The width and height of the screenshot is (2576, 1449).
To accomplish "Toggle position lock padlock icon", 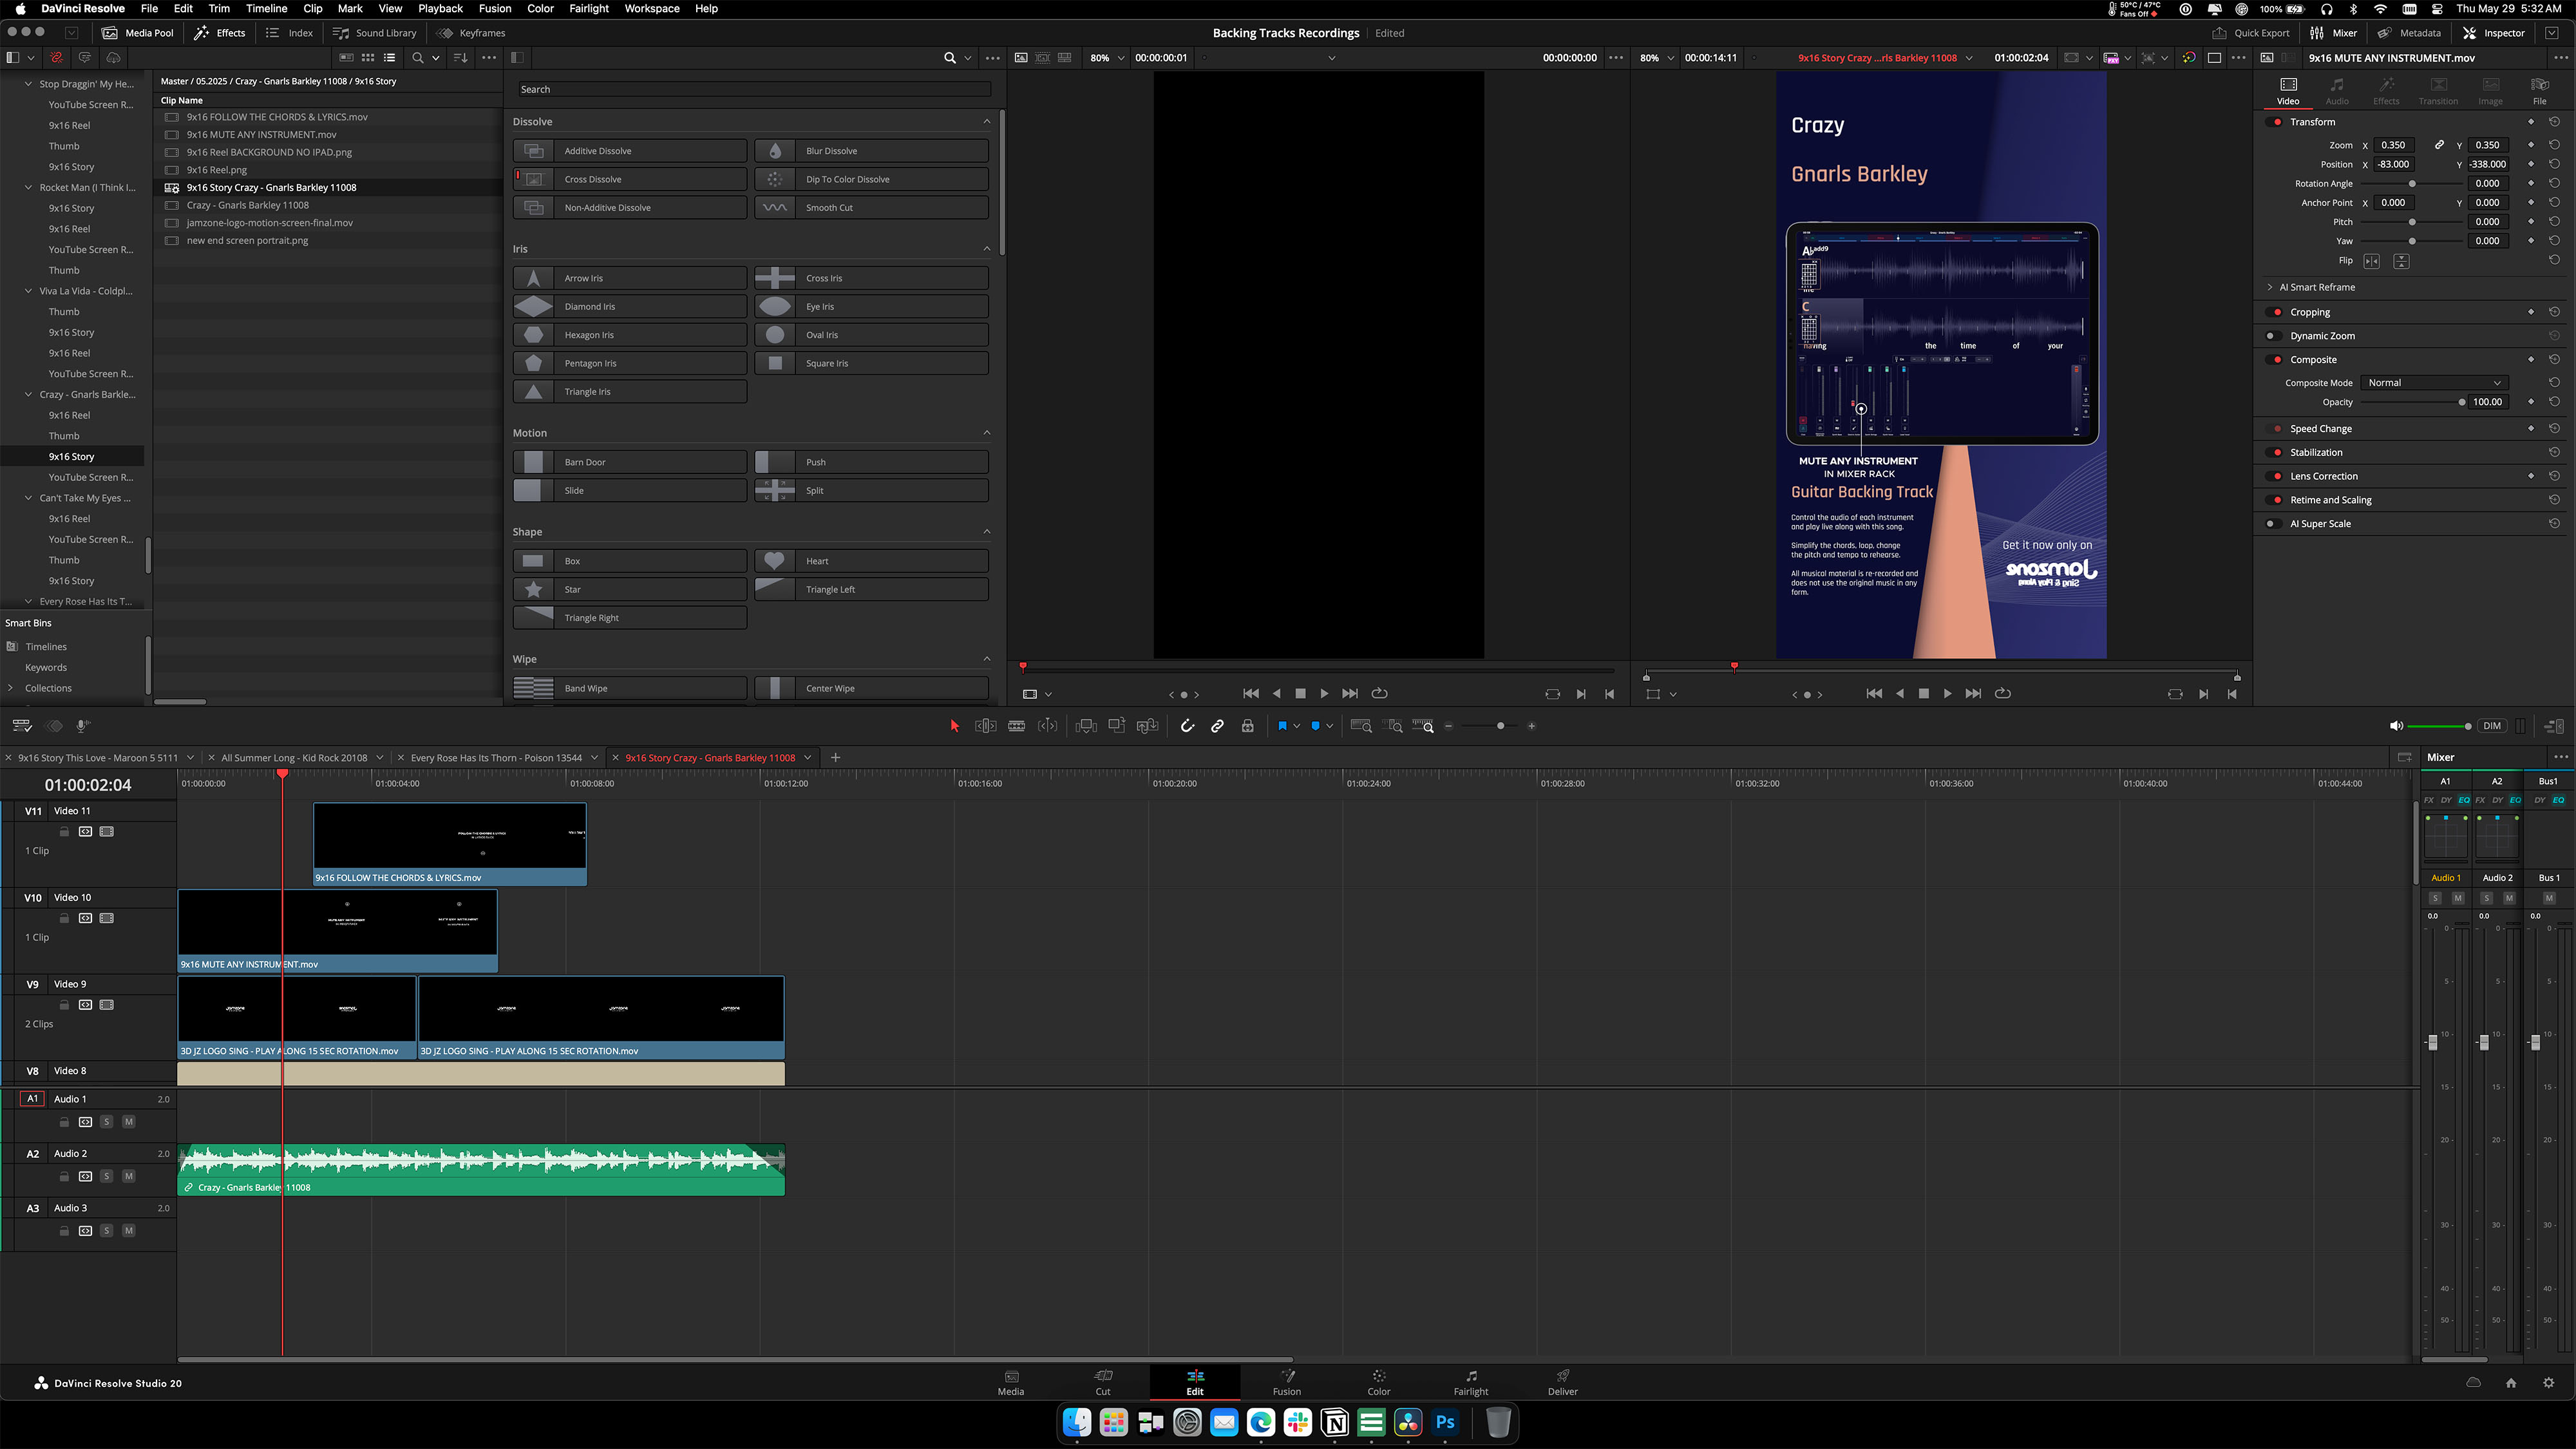I will [x=1247, y=726].
